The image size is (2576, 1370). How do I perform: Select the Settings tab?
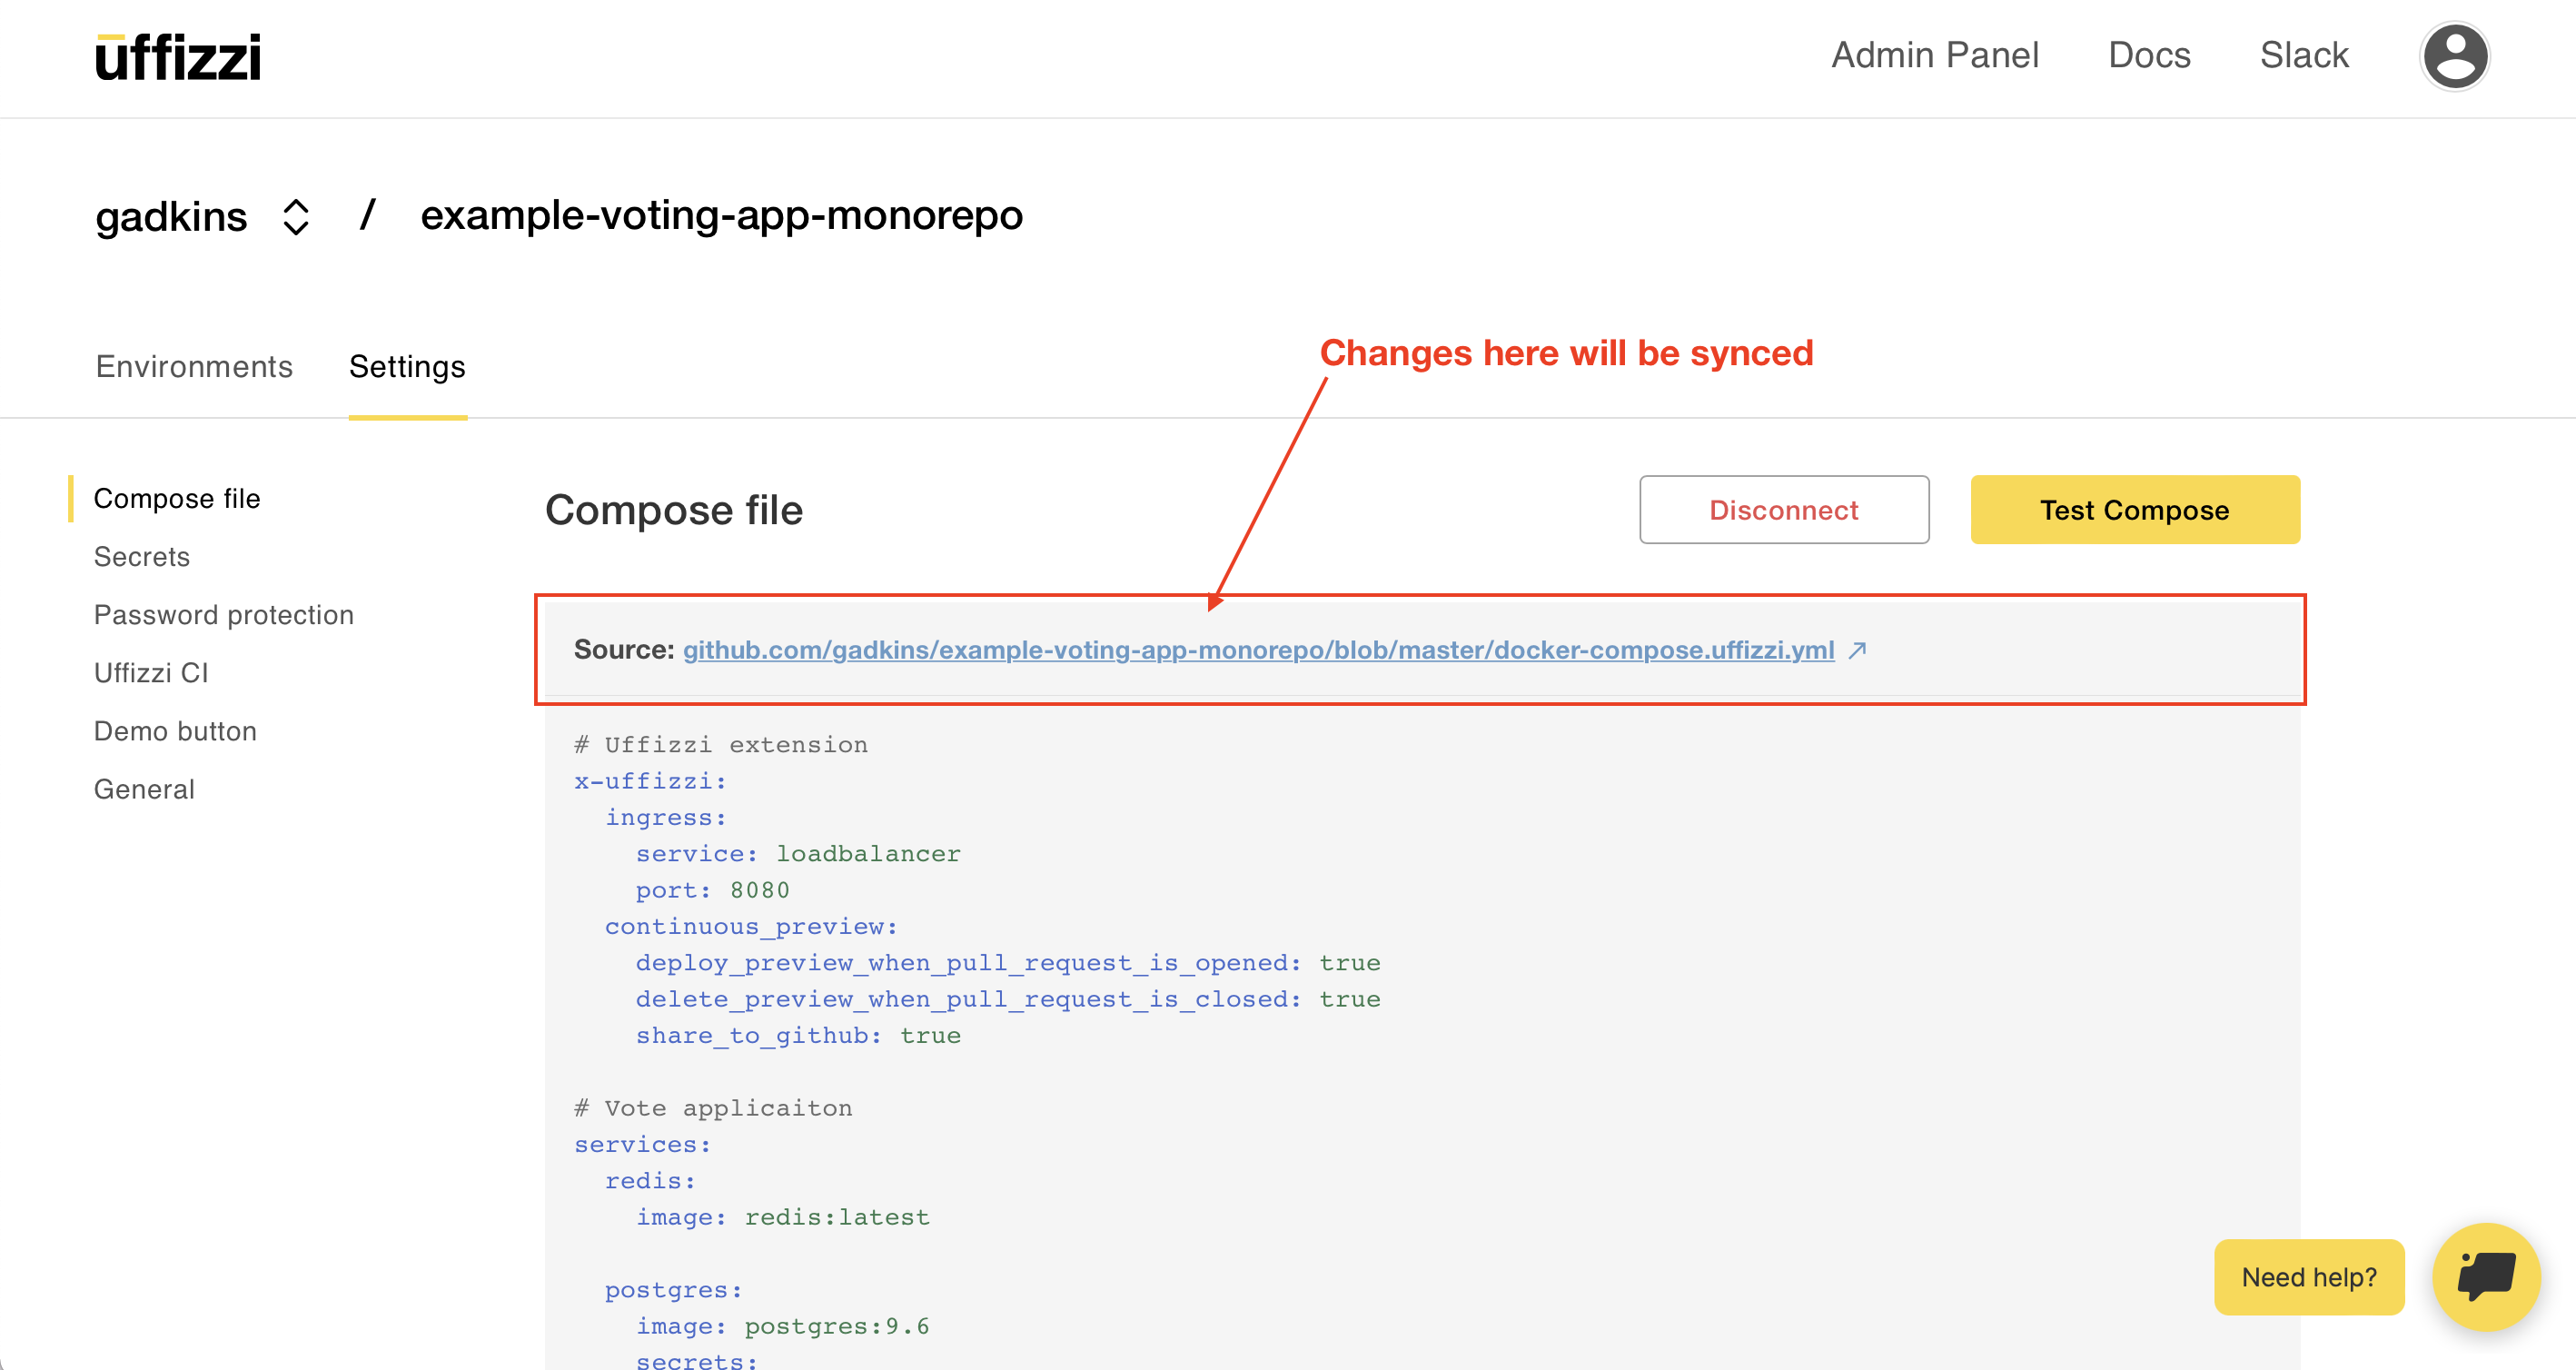tap(407, 366)
